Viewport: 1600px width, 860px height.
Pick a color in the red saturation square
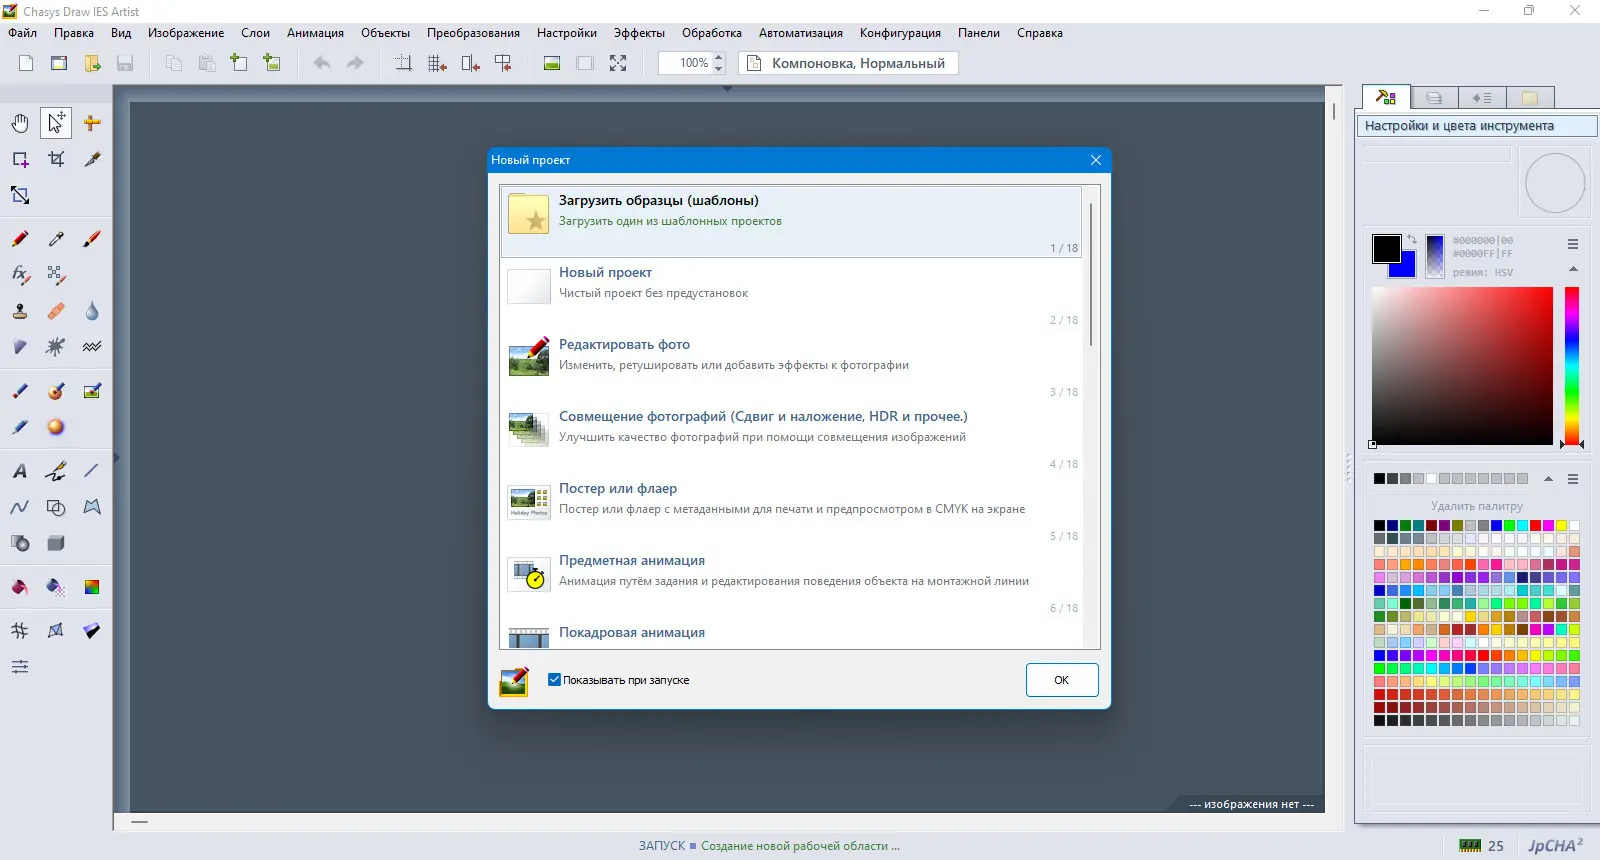pyautogui.click(x=1462, y=366)
